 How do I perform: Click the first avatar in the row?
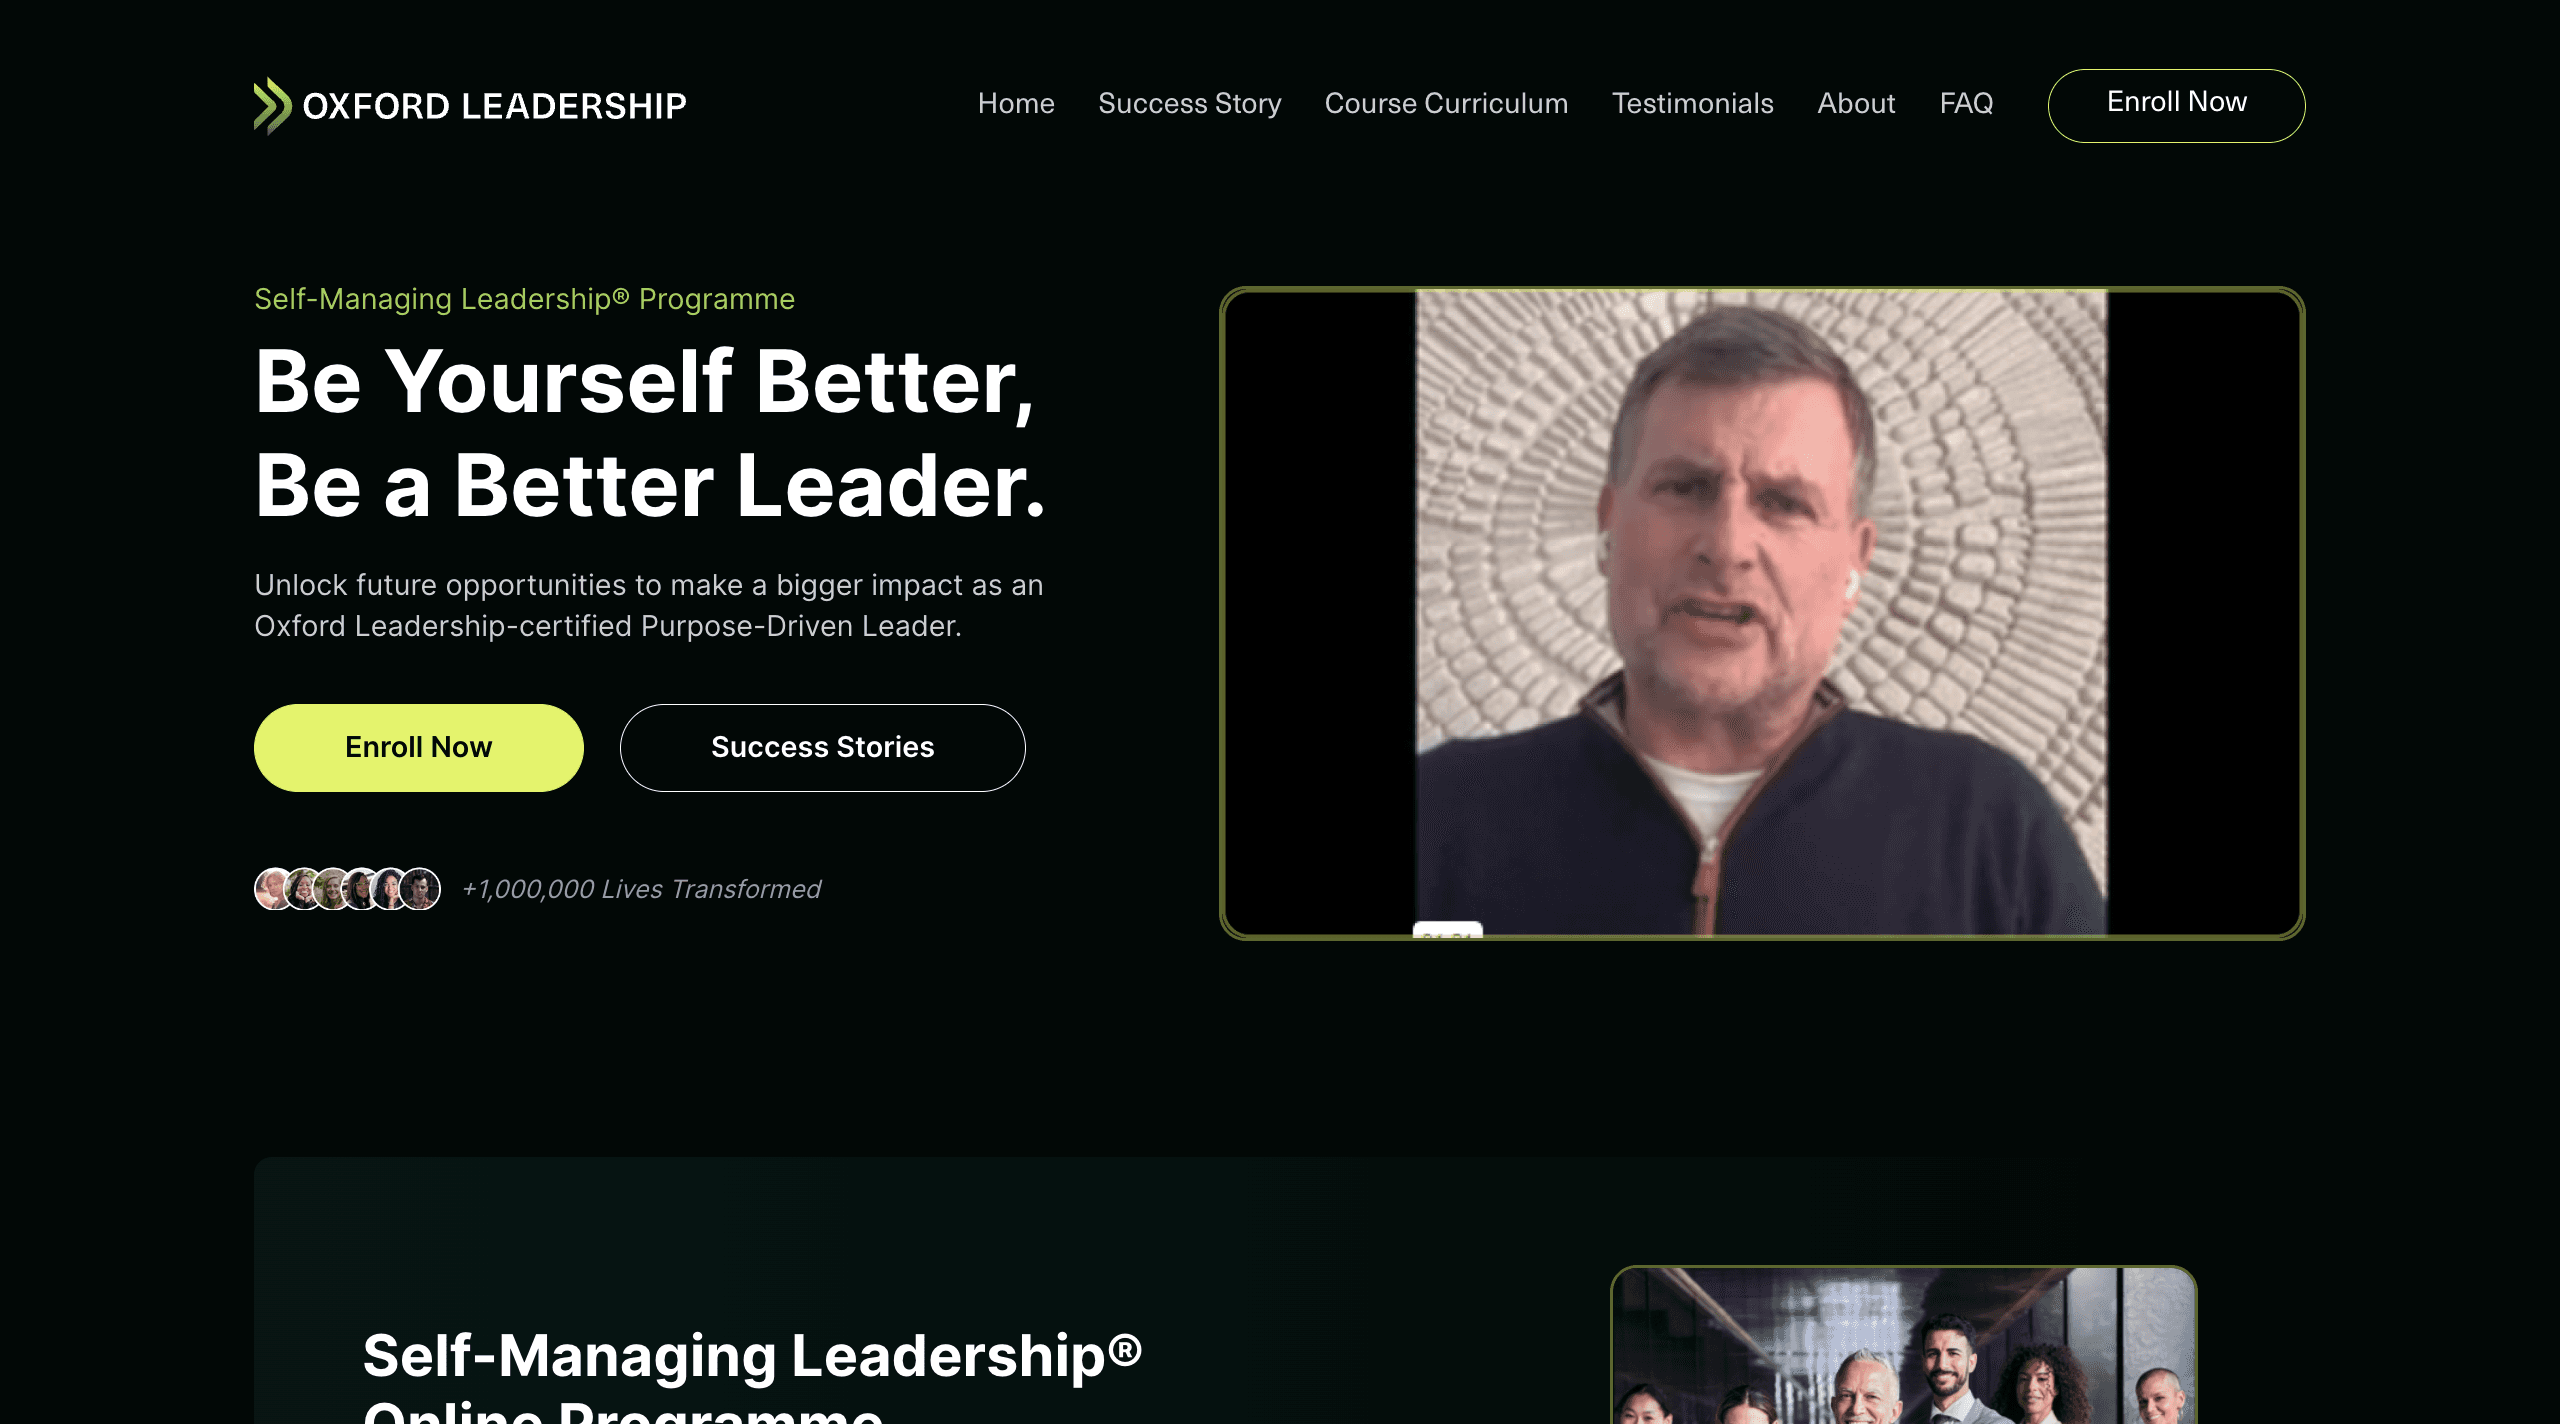[x=273, y=888]
